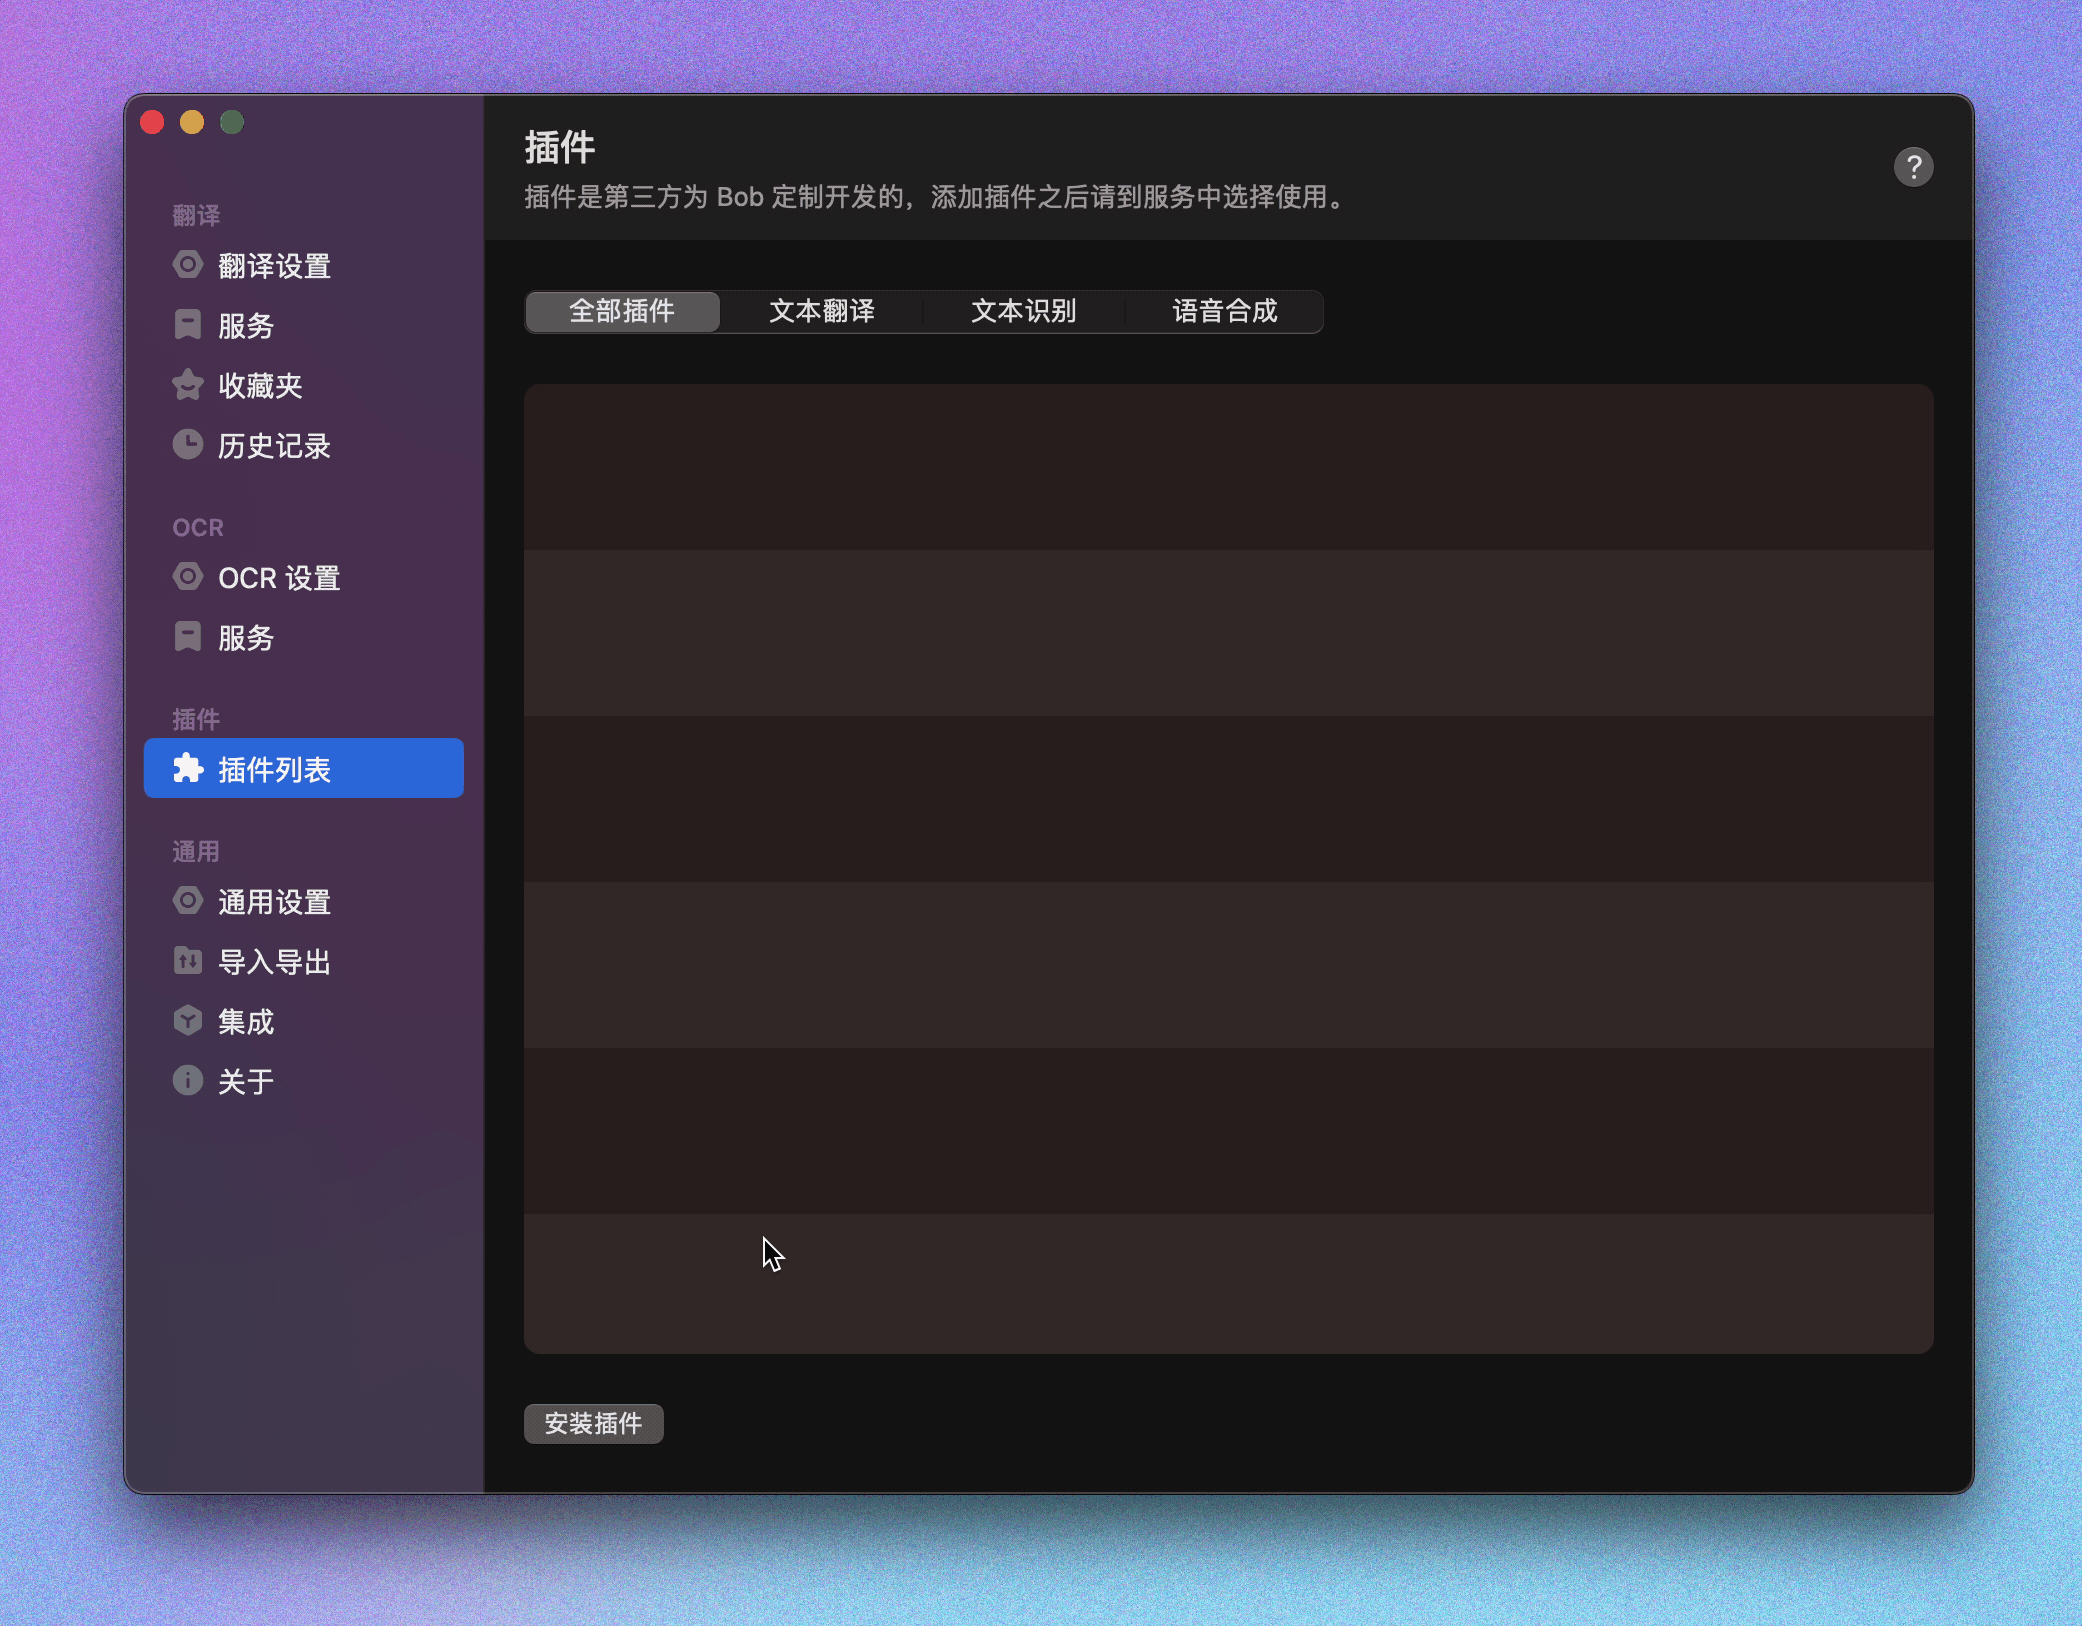This screenshot has height=1626, width=2082.
Task: Select the 全部插件 tab
Action: click(621, 311)
